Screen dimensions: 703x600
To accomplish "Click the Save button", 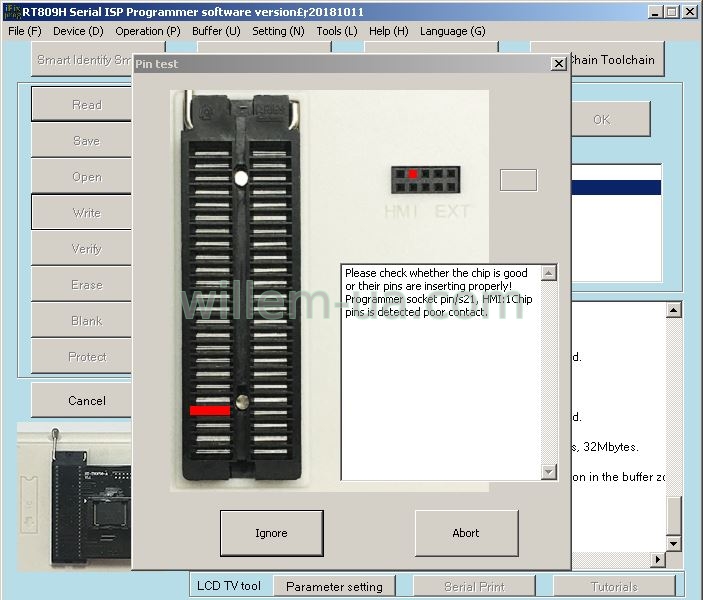I will [82, 140].
